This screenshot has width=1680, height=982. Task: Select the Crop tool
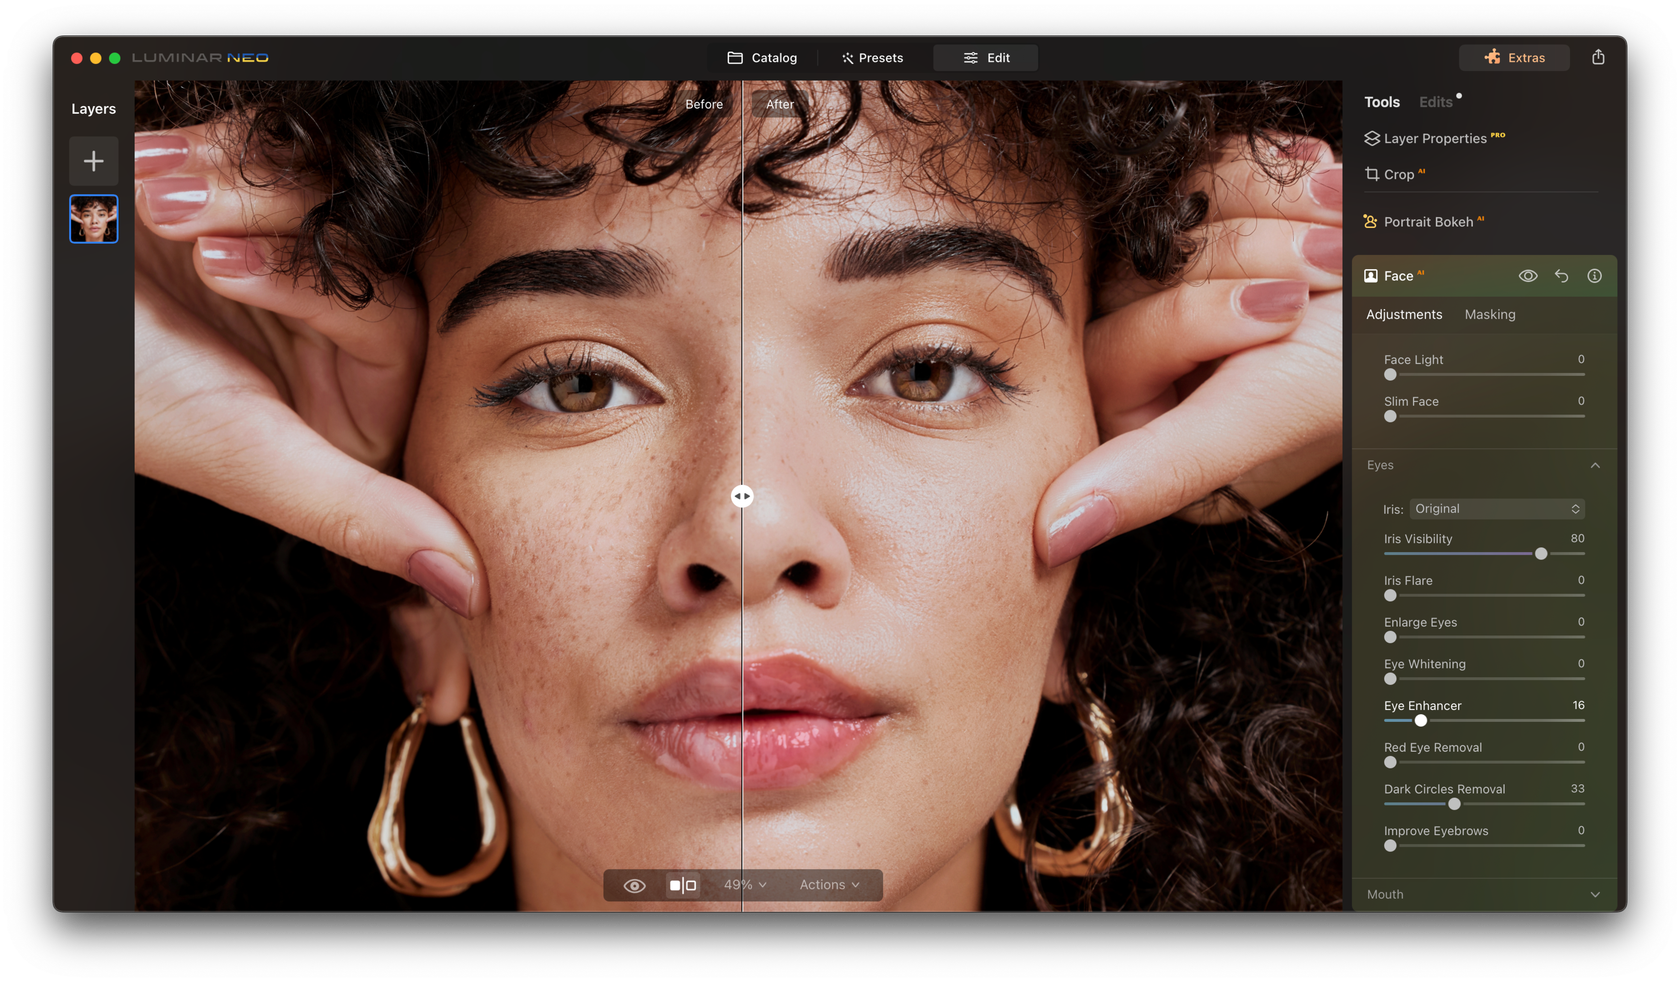(1396, 174)
